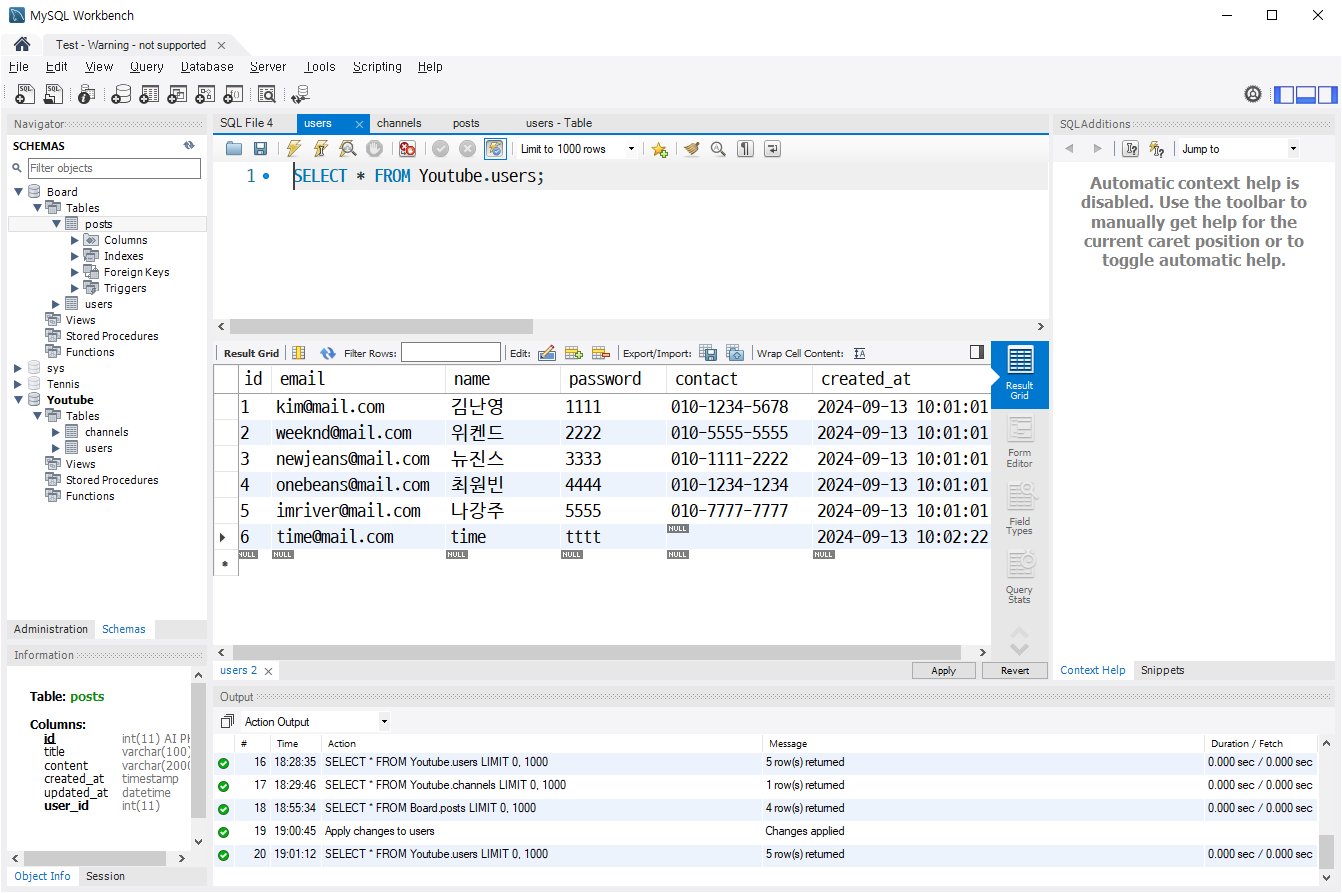Image resolution: width=1342 pixels, height=893 pixels.
Task: Create a new stored procedure icon
Action: pyautogui.click(x=205, y=94)
